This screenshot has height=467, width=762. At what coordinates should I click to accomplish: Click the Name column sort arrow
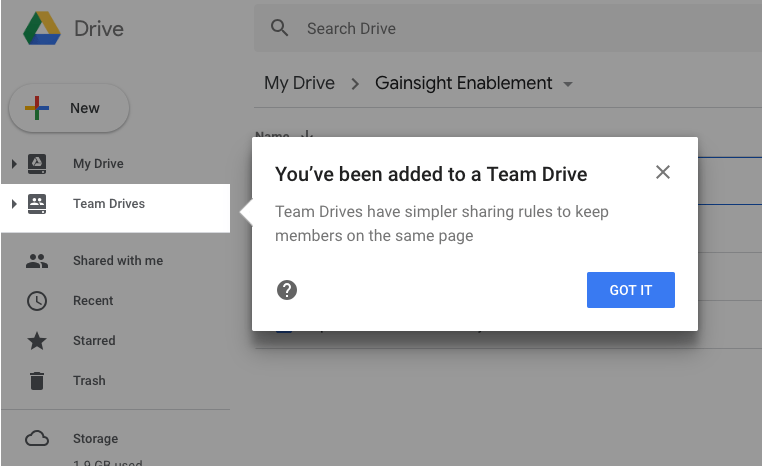306,137
